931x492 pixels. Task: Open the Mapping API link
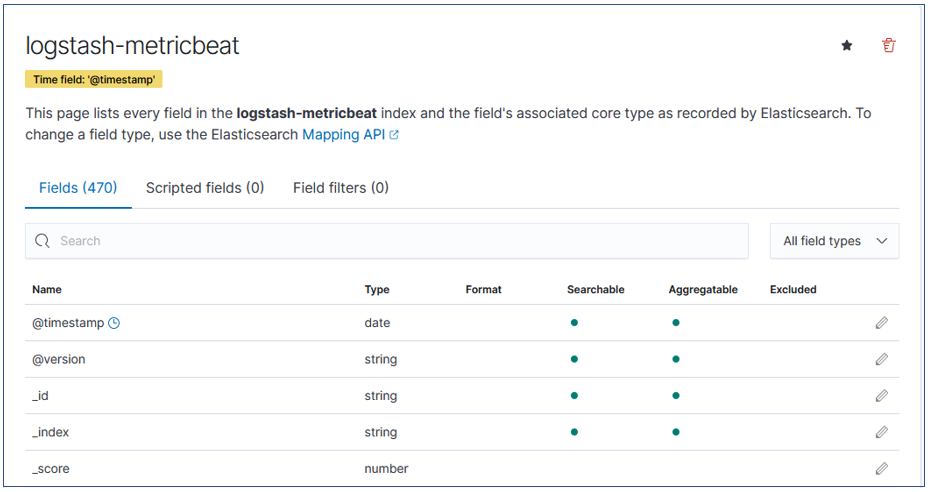point(343,135)
